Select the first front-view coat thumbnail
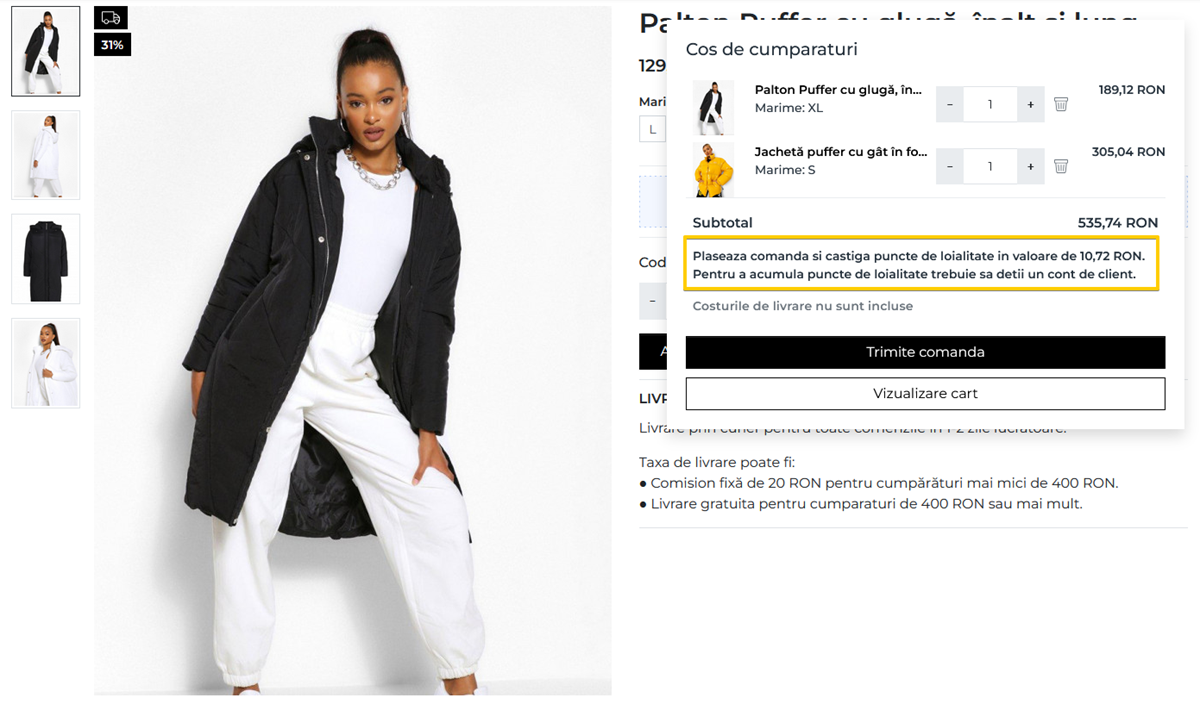The height and width of the screenshot is (704, 1200). pos(46,51)
